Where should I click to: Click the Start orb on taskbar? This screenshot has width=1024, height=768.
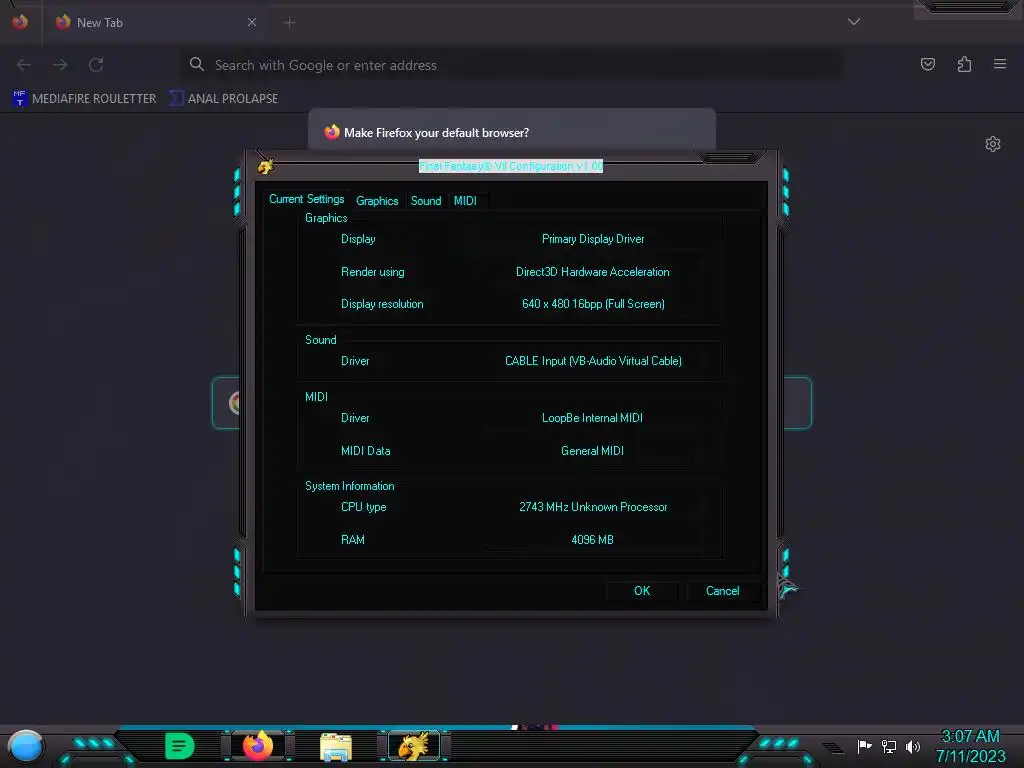click(25, 746)
